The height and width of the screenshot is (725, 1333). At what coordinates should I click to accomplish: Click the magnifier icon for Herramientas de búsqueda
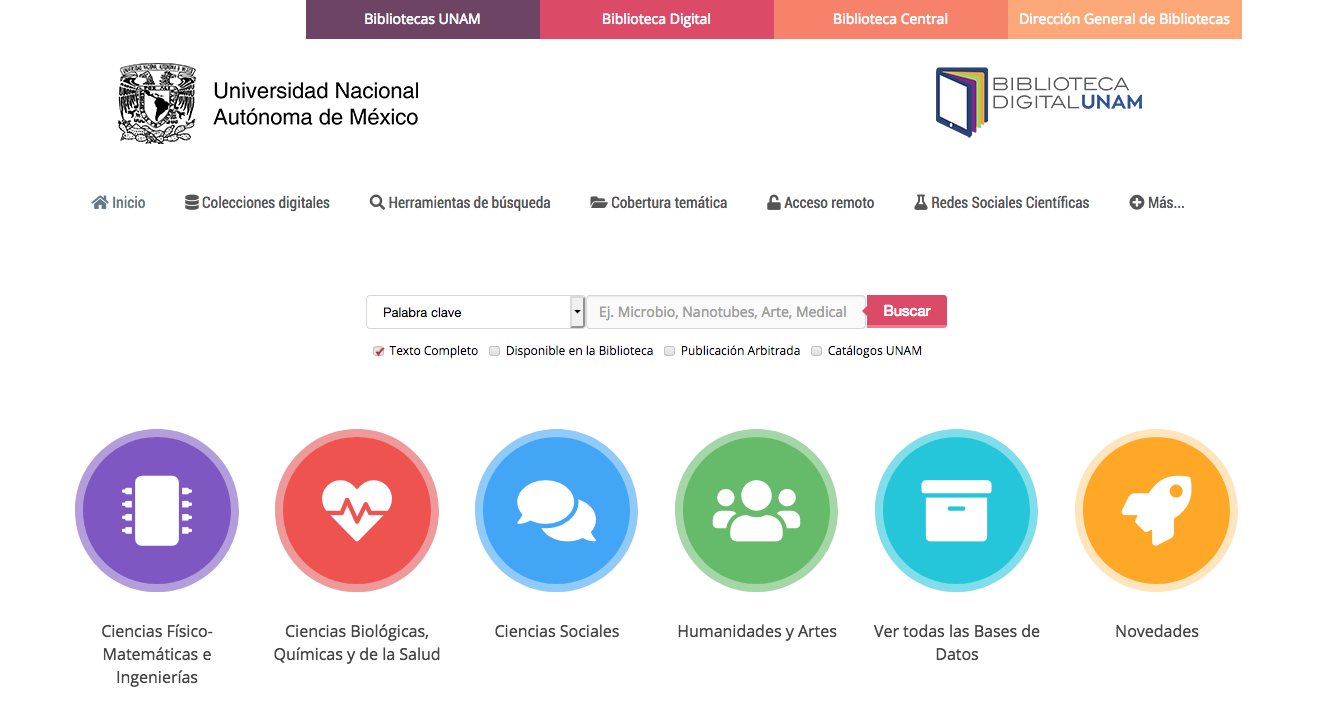click(377, 203)
